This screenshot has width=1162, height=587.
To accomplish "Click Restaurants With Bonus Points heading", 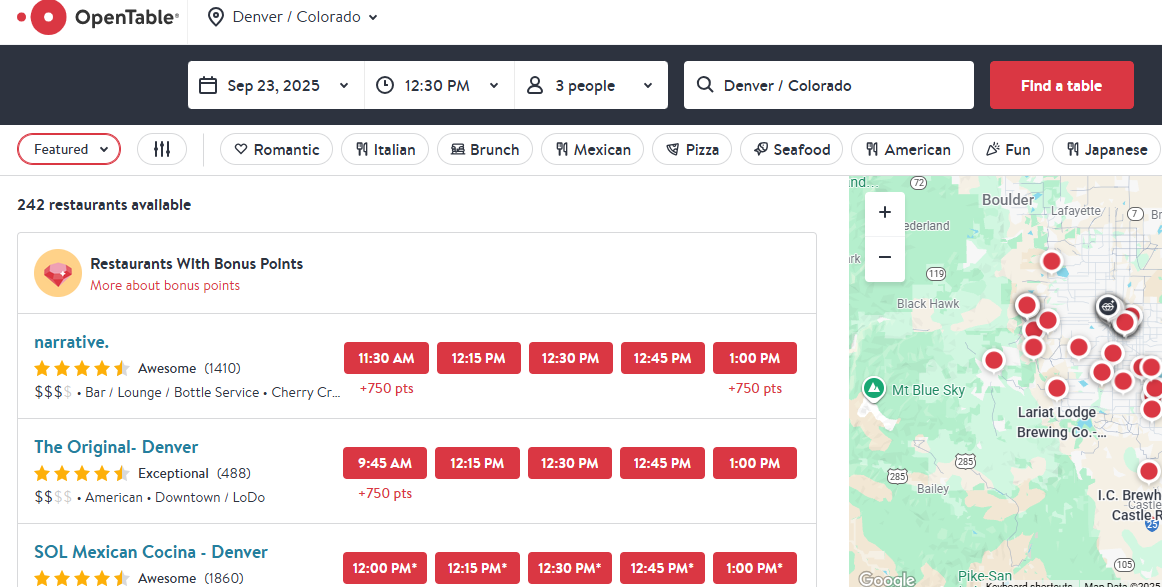I will (x=196, y=264).
